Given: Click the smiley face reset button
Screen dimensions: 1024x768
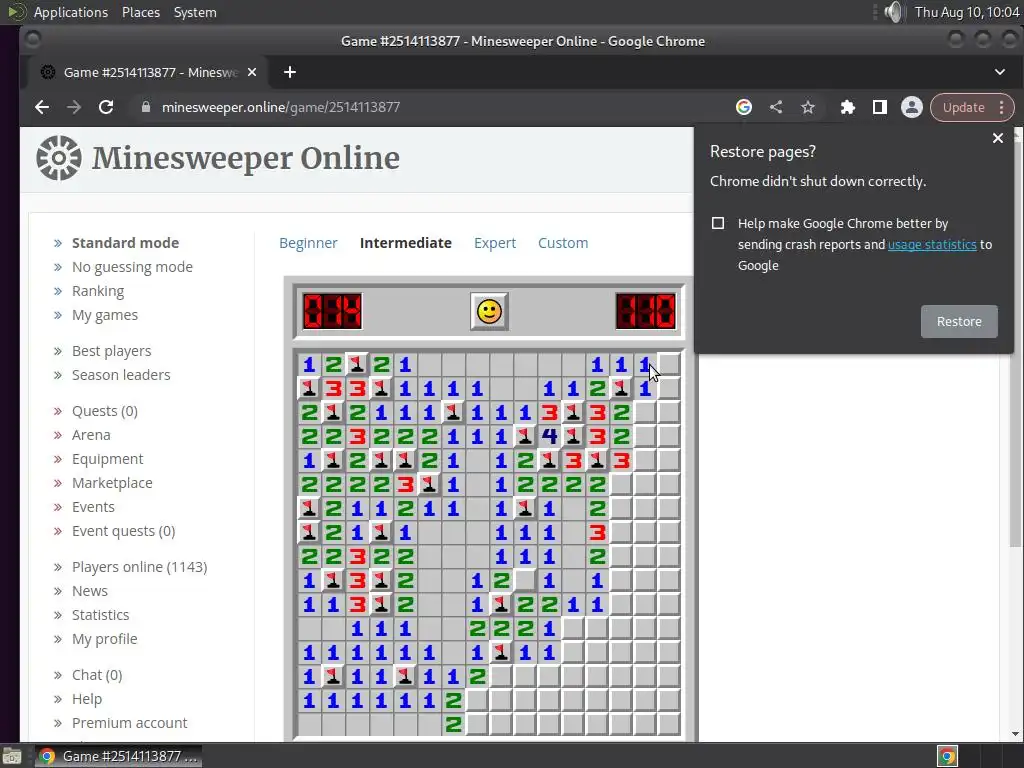Looking at the screenshot, I should pyautogui.click(x=489, y=311).
